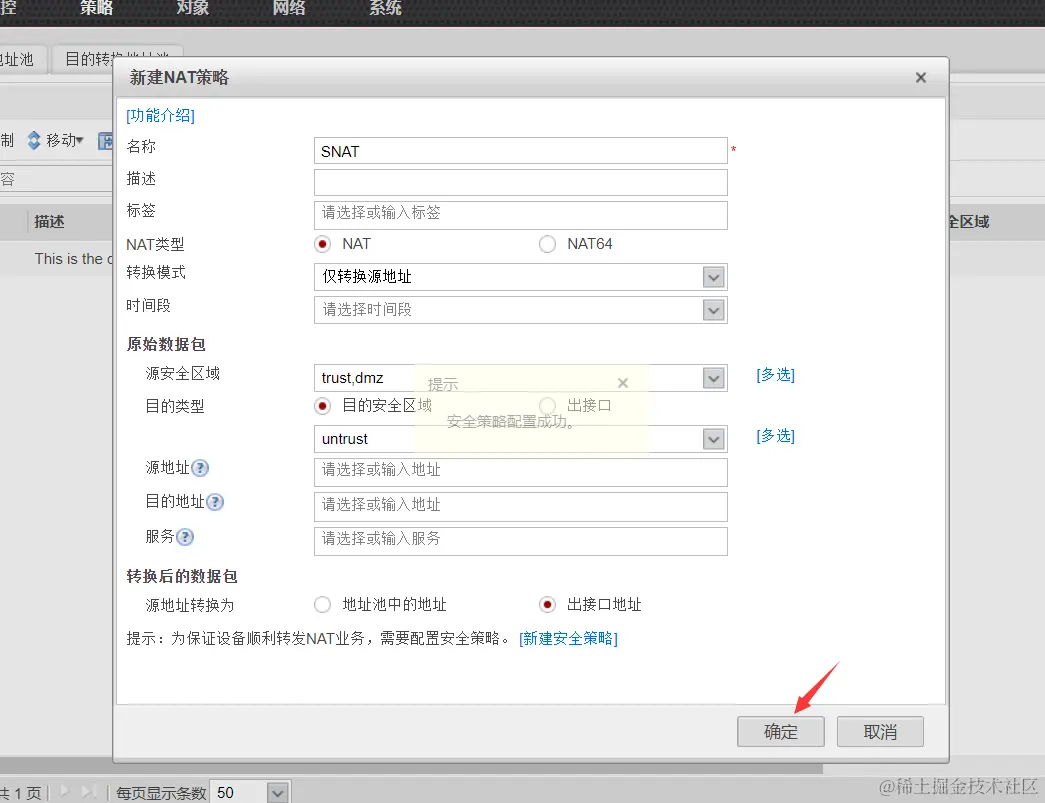Focus the 目的地址 address input
This screenshot has height=803, width=1045.
pos(521,506)
